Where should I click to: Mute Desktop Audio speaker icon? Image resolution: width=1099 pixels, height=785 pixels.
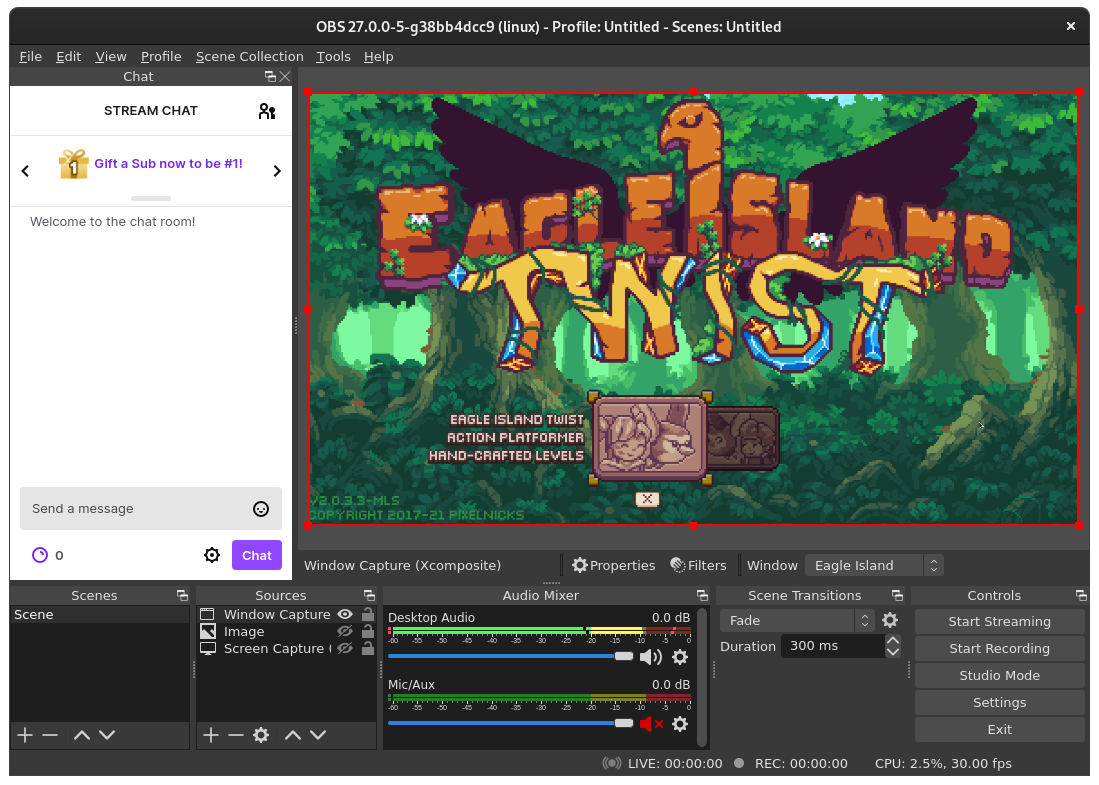650,657
